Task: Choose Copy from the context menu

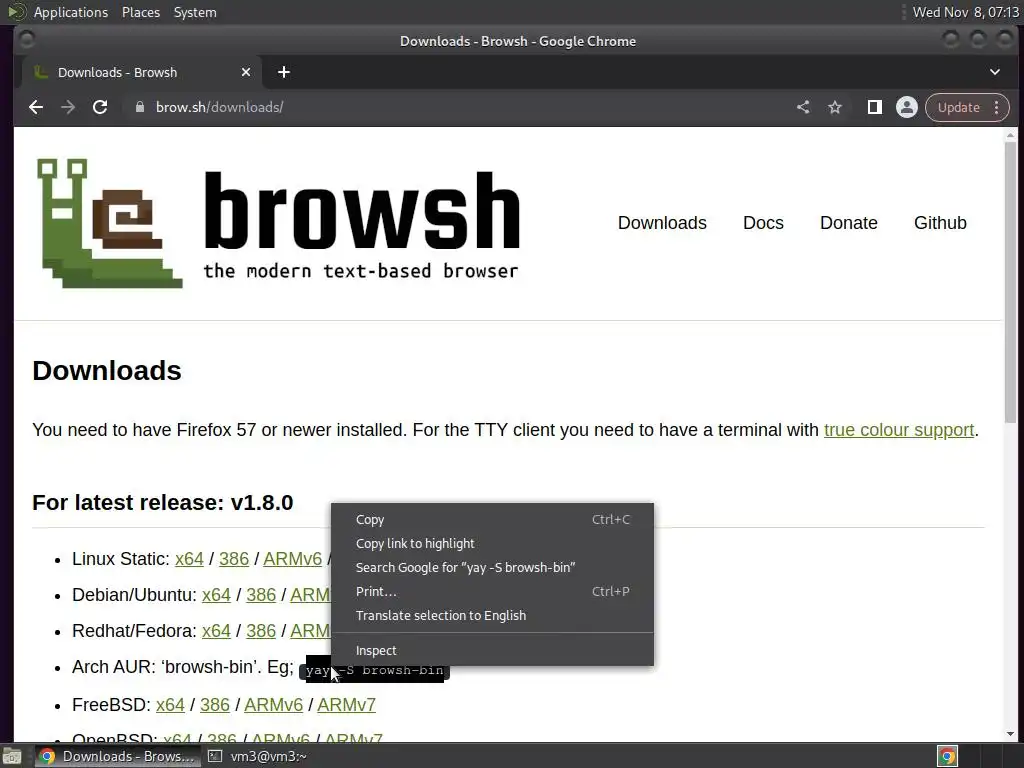Action: [x=492, y=520]
